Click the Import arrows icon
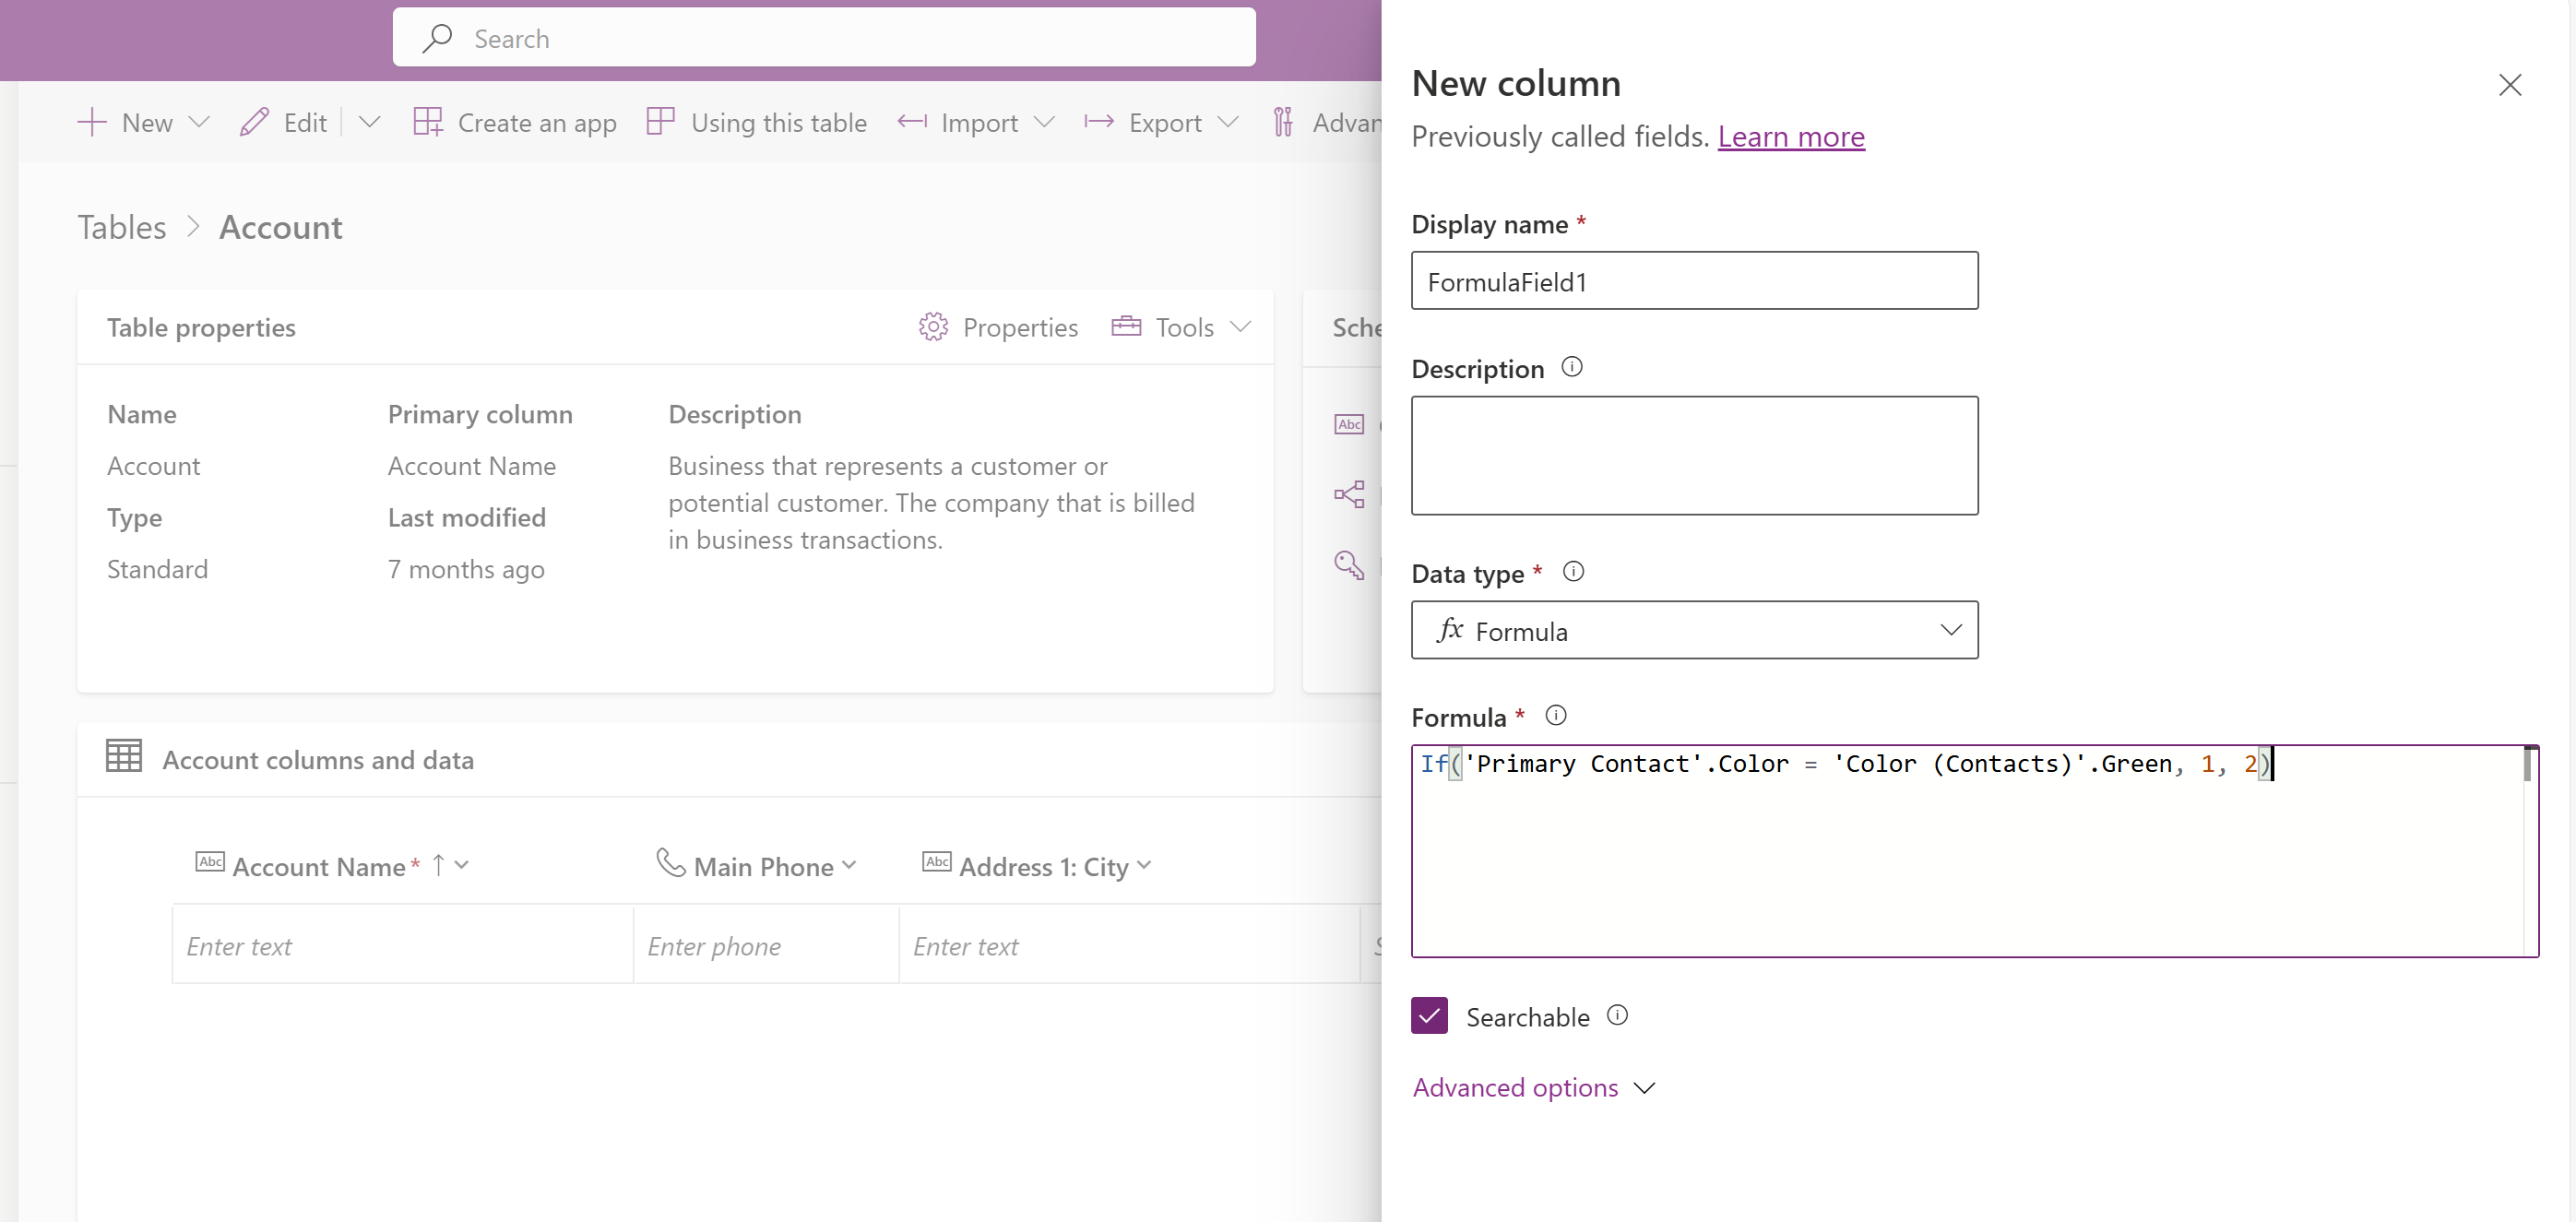The width and height of the screenshot is (2576, 1222). tap(913, 122)
